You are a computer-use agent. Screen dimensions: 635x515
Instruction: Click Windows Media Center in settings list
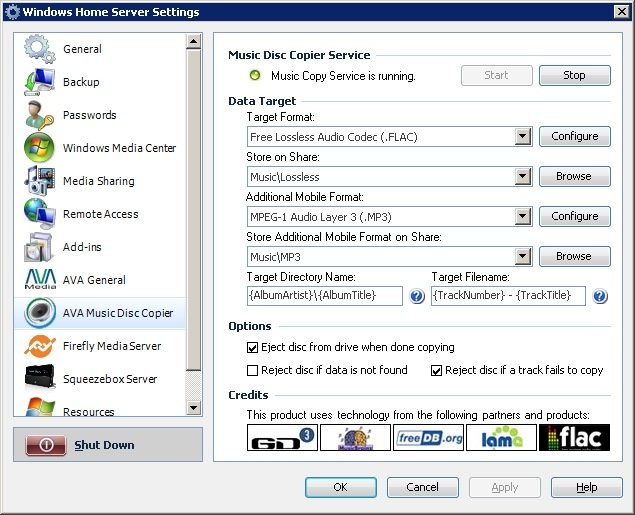coord(100,148)
